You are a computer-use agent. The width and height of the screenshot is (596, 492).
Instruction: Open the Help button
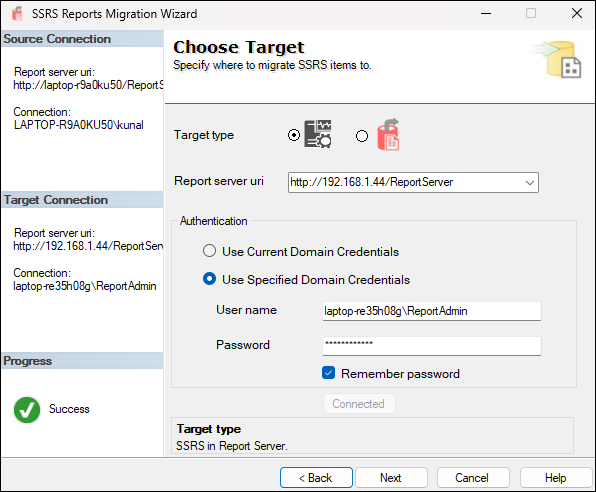pyautogui.click(x=556, y=478)
